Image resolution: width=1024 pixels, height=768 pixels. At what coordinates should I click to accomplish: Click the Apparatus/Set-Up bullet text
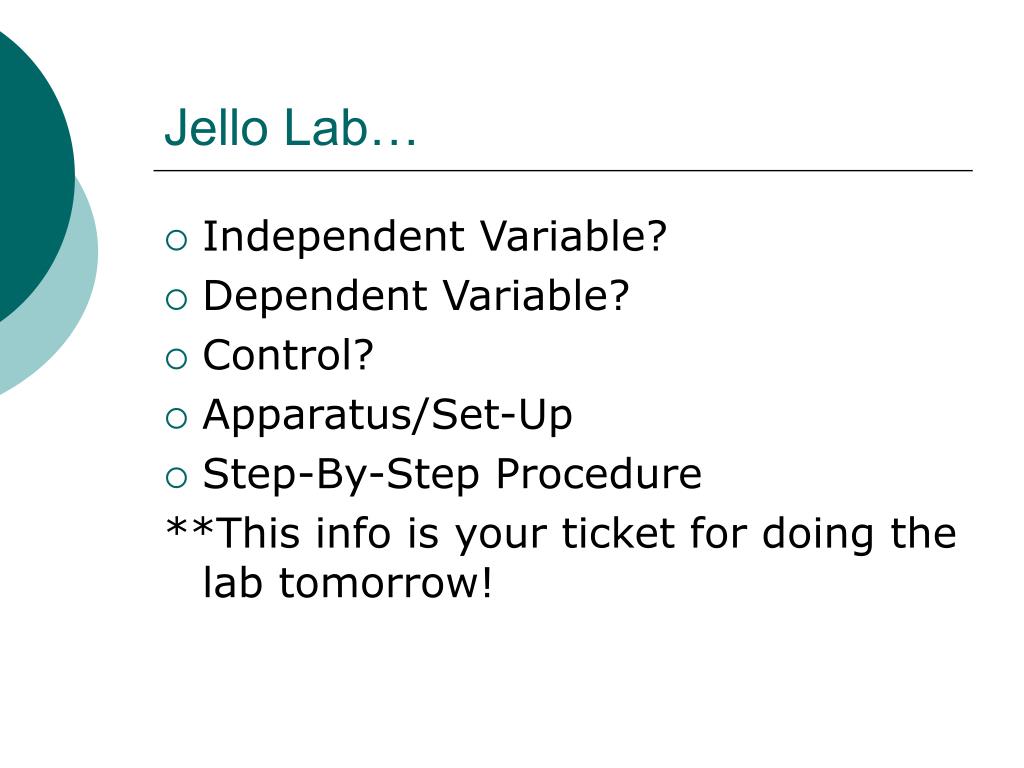[387, 415]
